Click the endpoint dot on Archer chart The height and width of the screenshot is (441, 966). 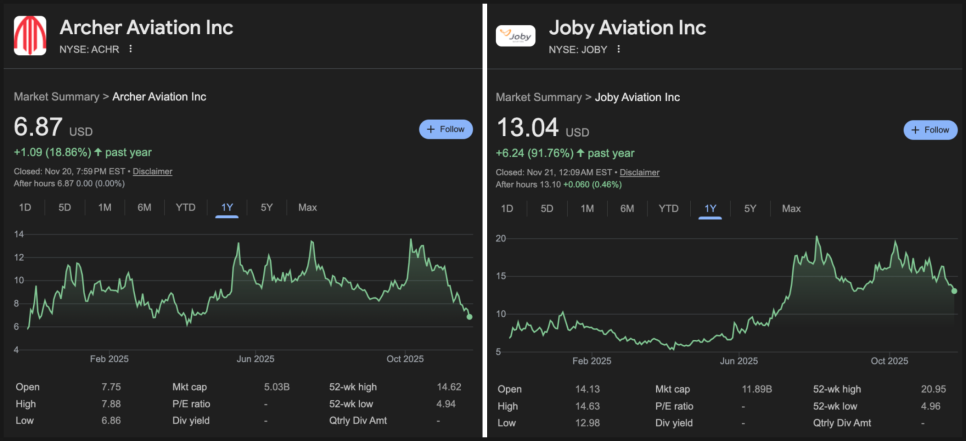coord(469,316)
